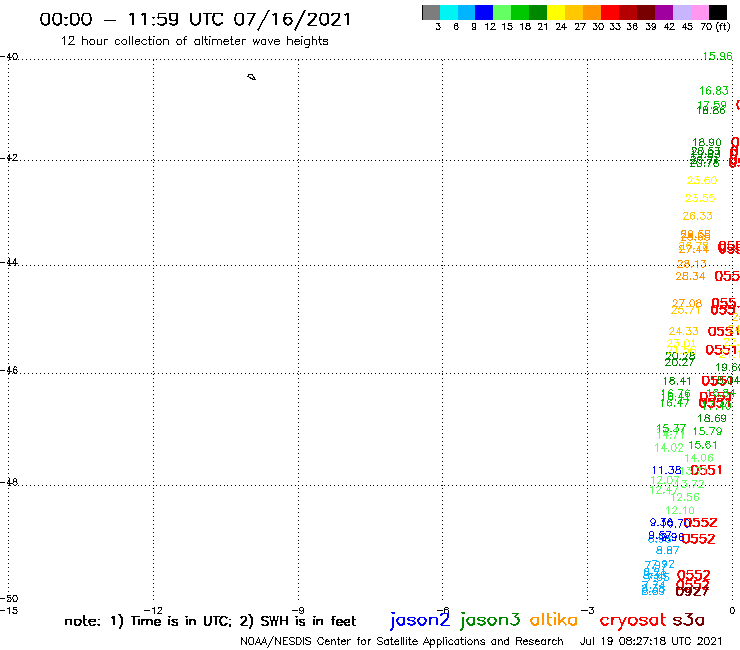Click the light green reading 14.02
This screenshot has width=740, height=650.
coord(669,447)
